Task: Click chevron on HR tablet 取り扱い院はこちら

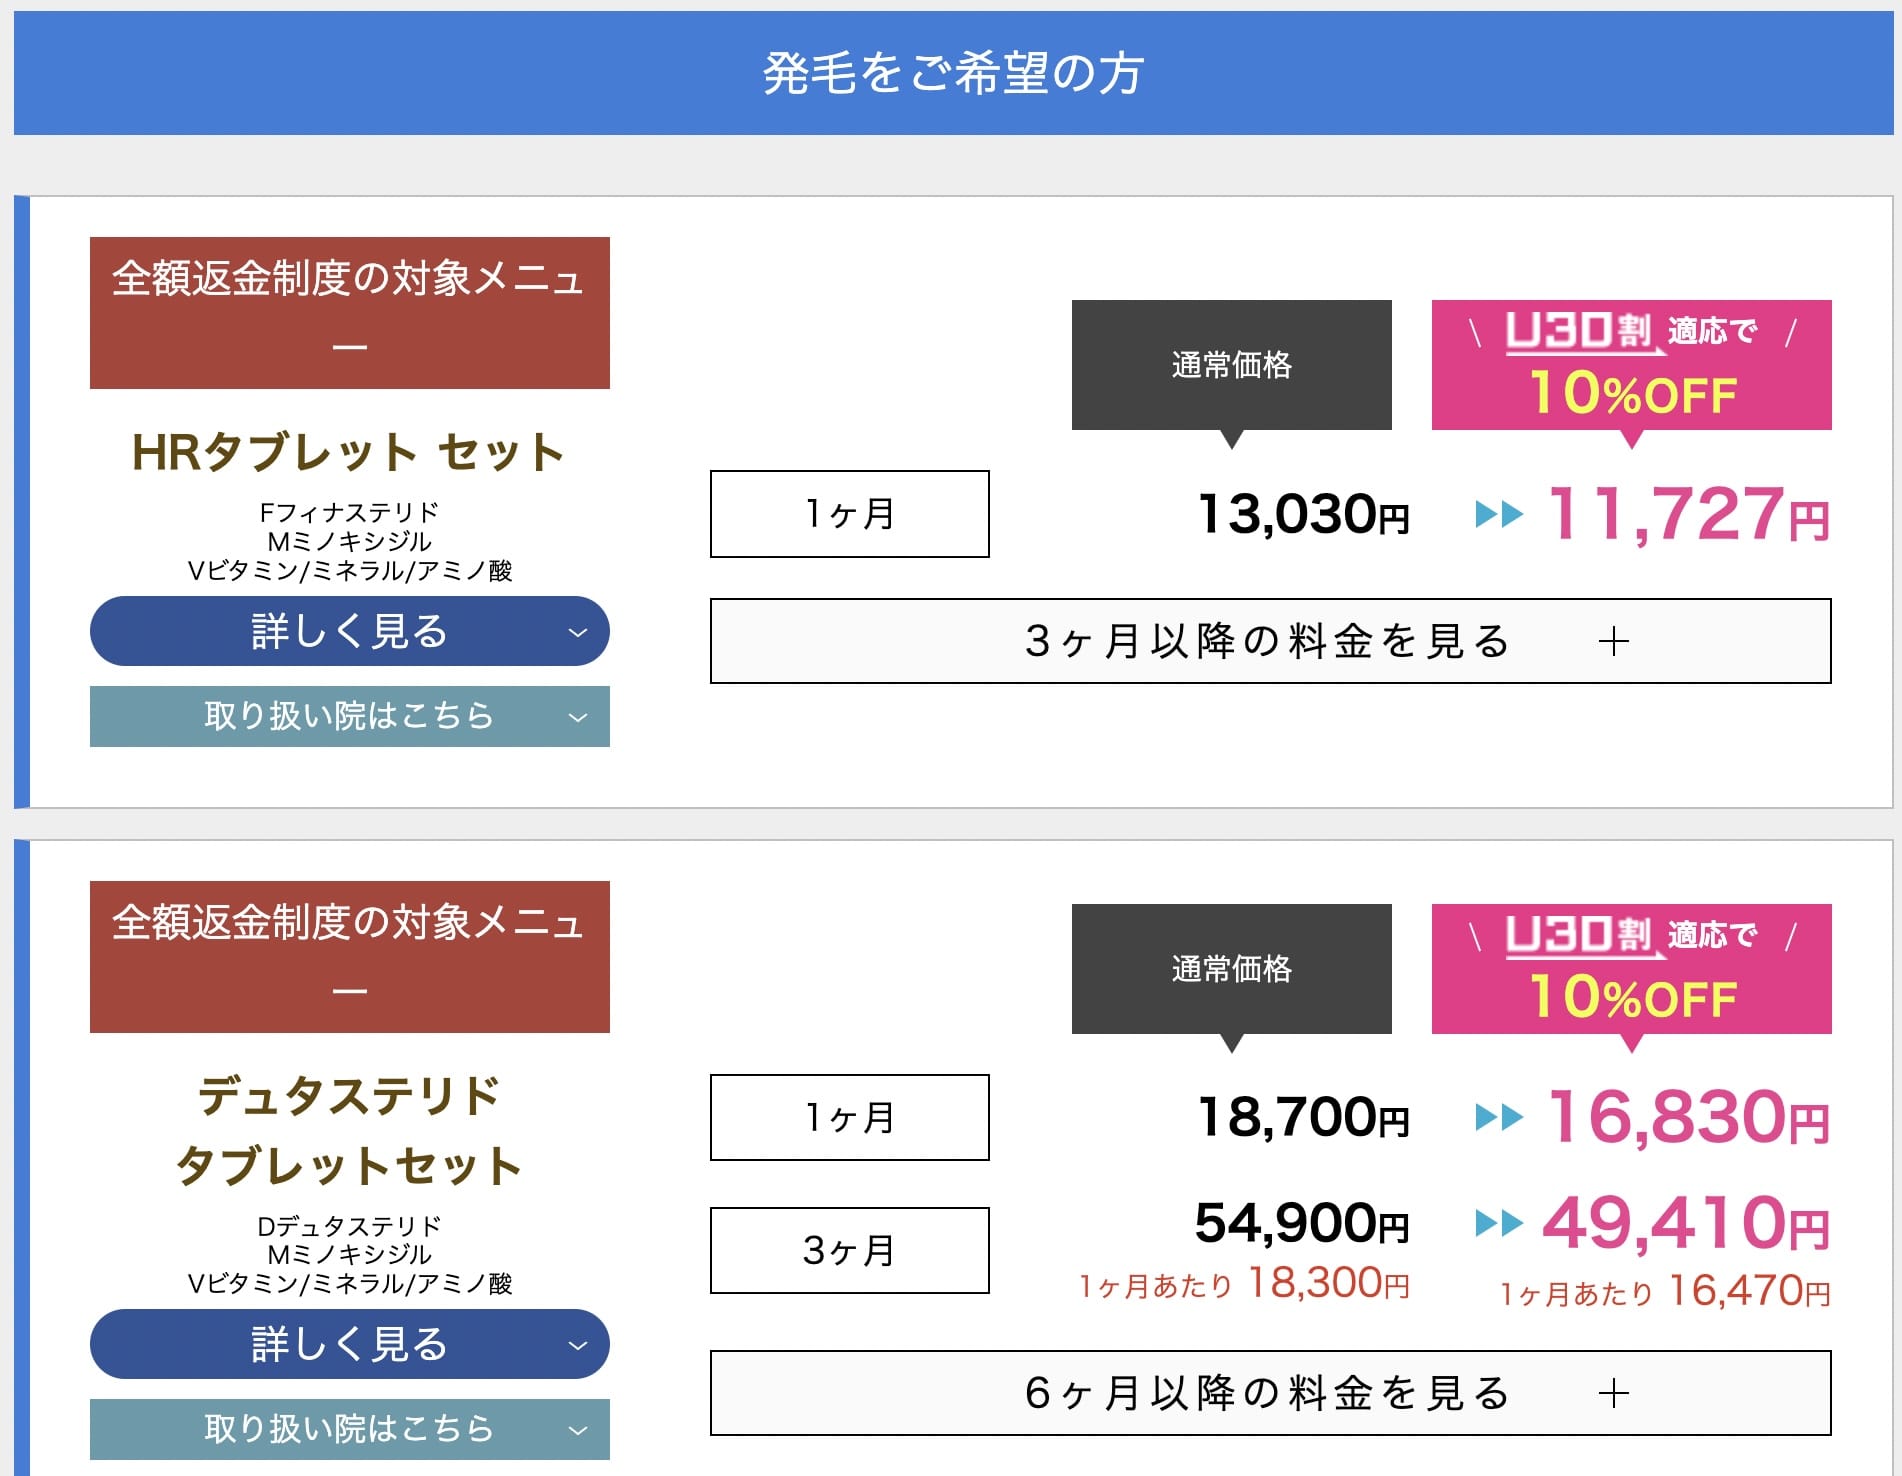Action: point(577,717)
